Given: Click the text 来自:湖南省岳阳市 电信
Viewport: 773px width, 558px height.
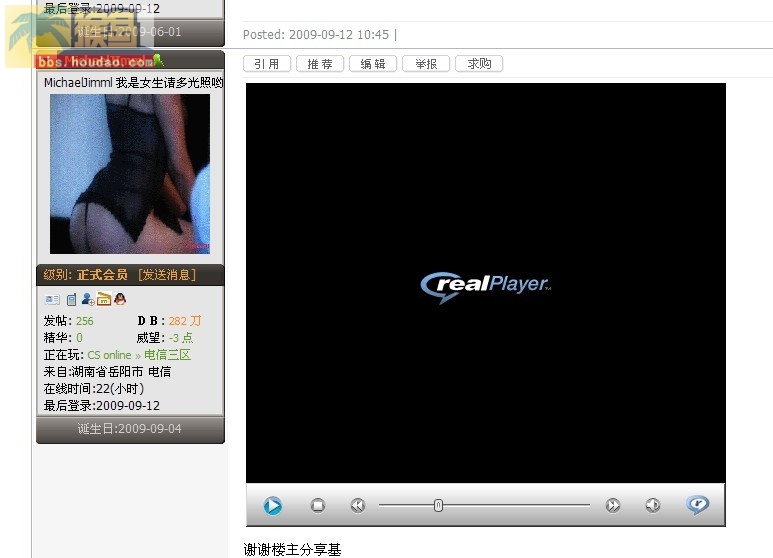Looking at the screenshot, I should [x=107, y=372].
